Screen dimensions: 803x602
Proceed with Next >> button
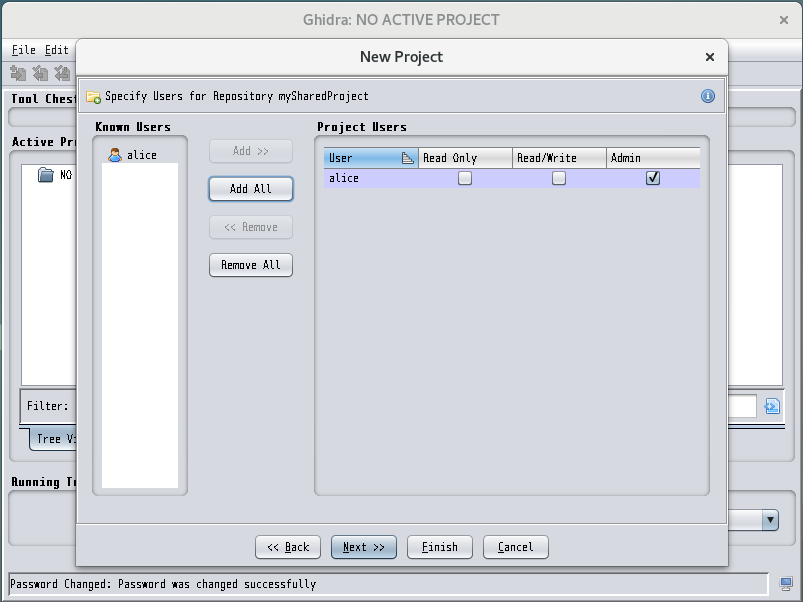point(364,547)
